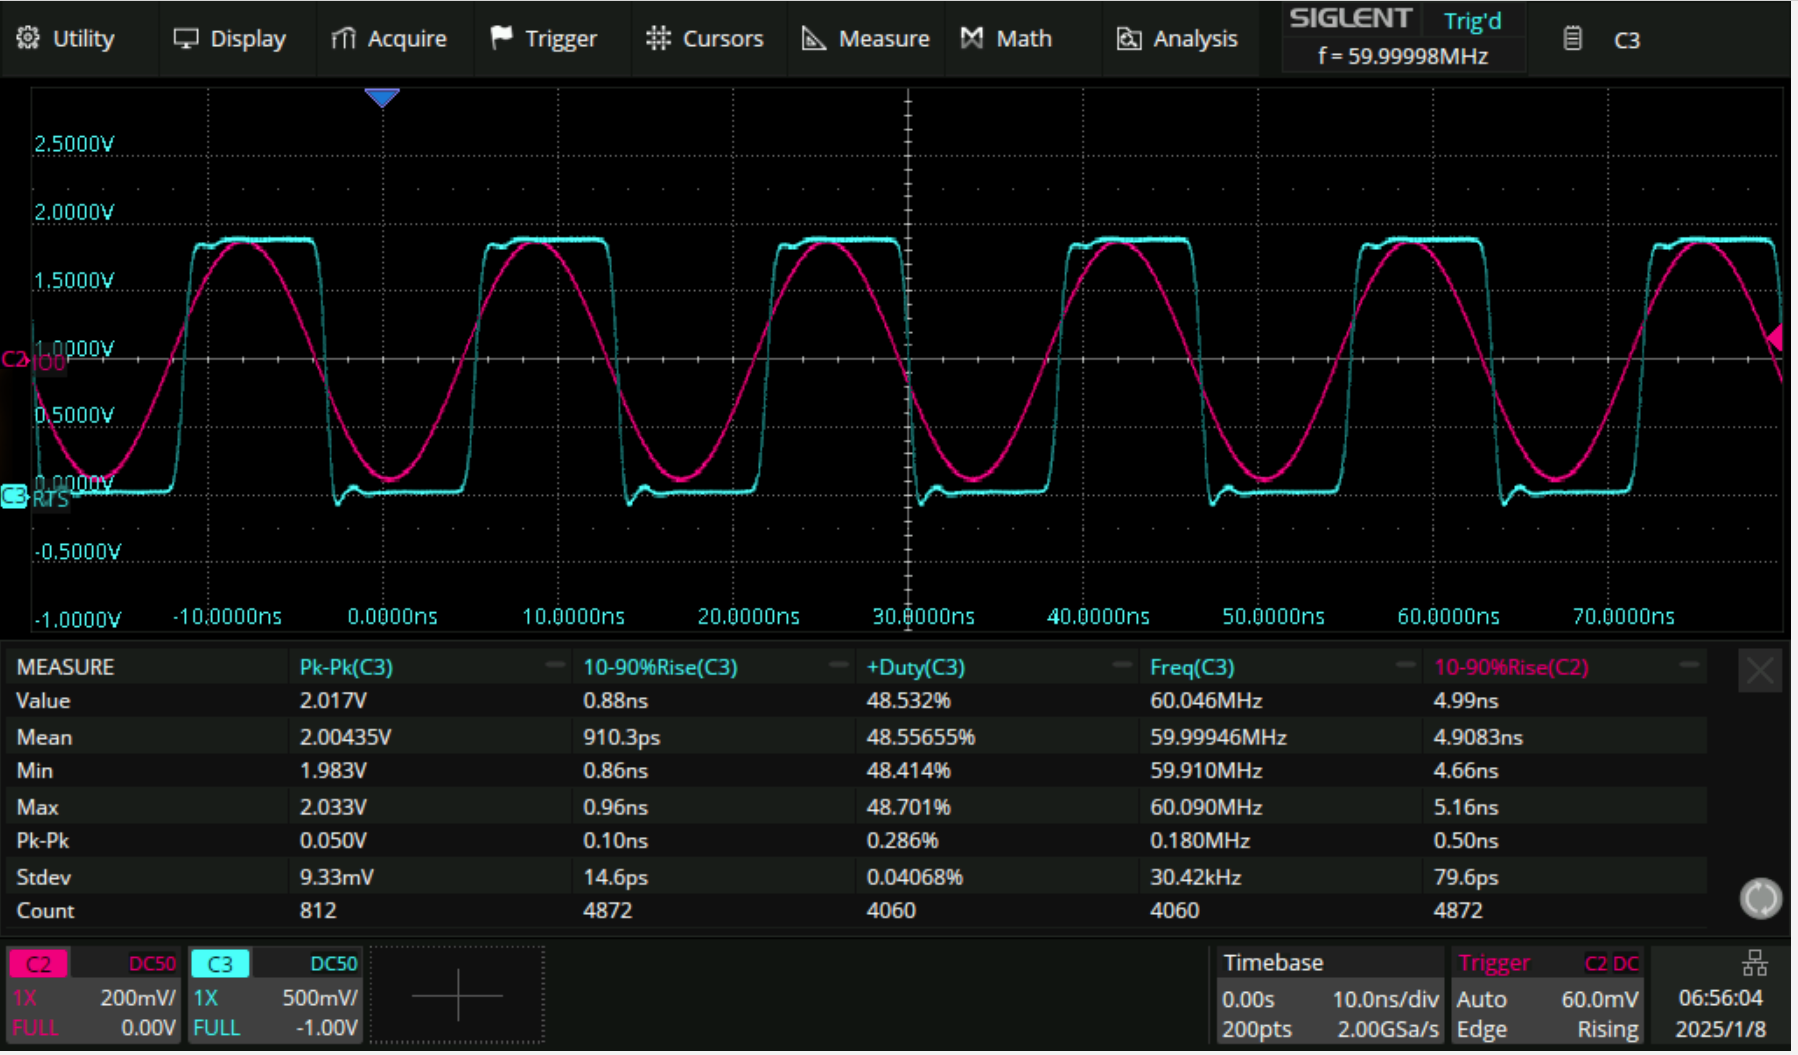This screenshot has height=1055, width=1798.
Task: Click the Analysis chart icon
Action: 1129,38
